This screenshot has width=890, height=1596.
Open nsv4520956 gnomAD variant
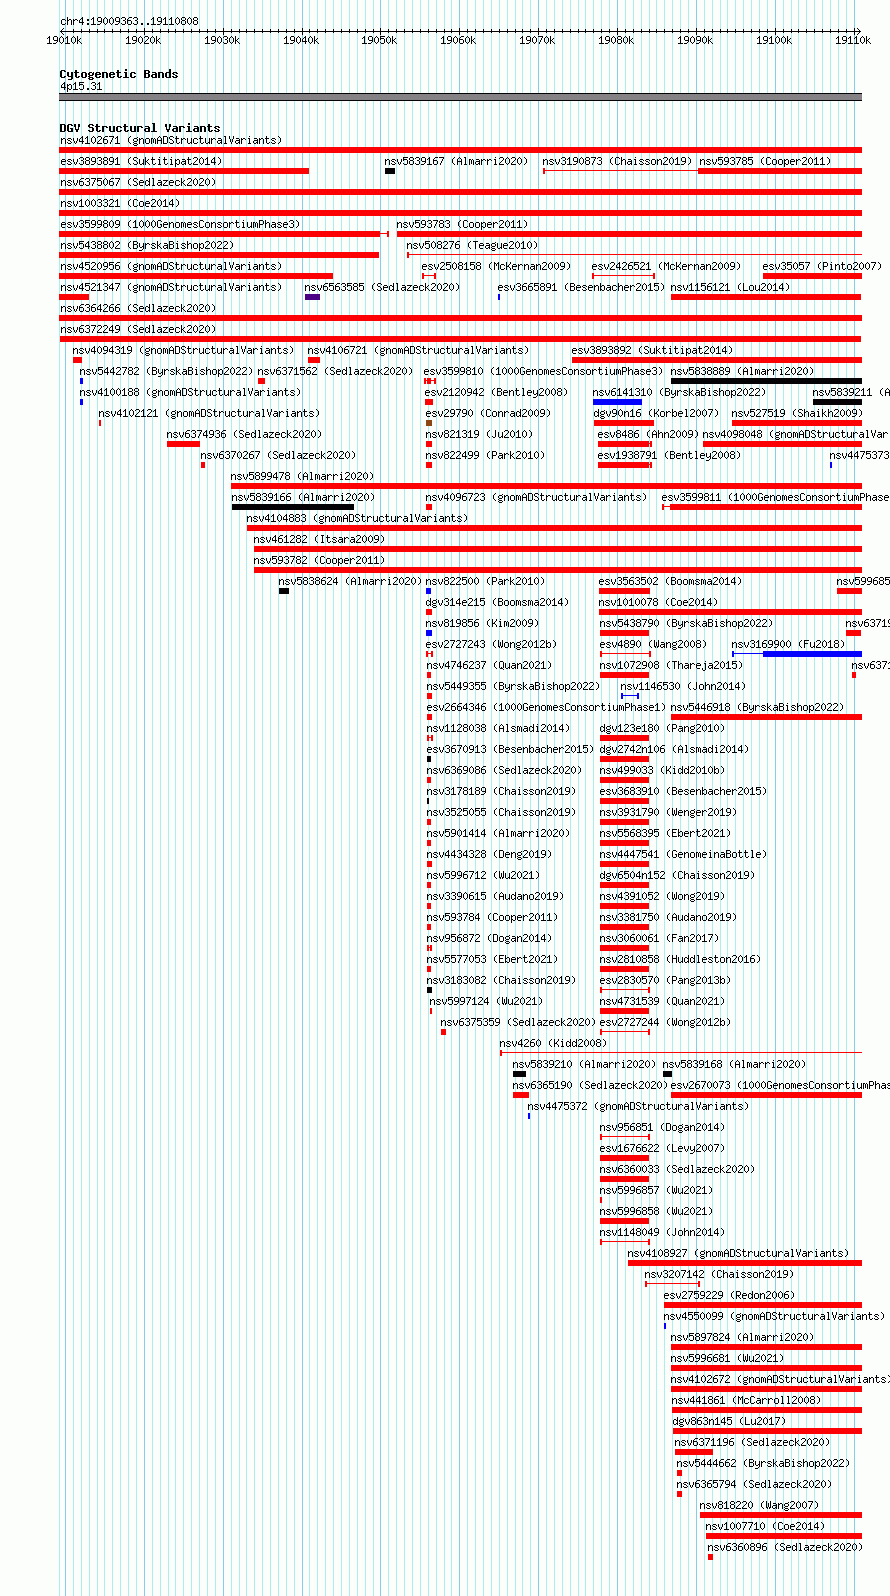click(x=171, y=266)
